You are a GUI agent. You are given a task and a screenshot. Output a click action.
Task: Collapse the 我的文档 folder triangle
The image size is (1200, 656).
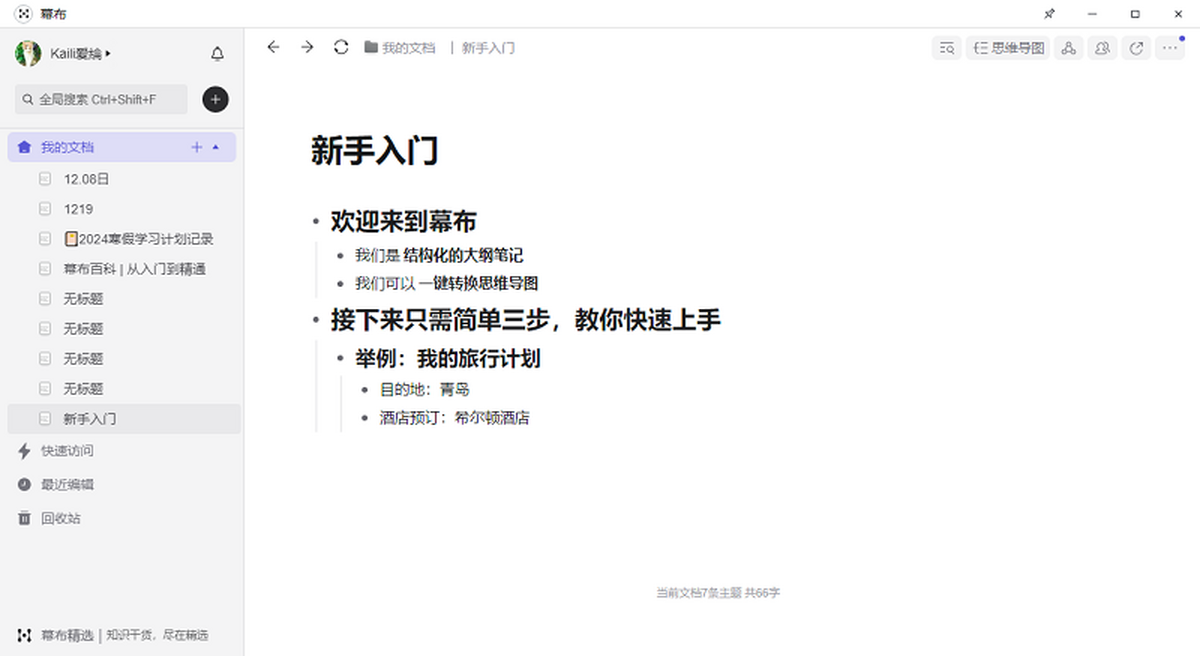click(216, 148)
